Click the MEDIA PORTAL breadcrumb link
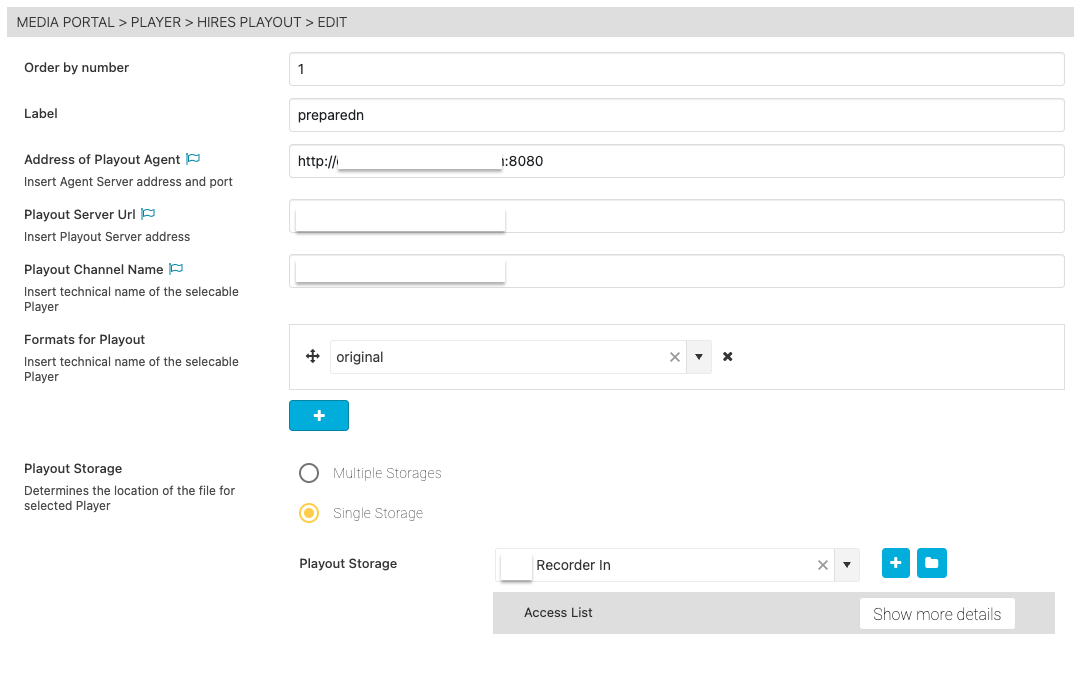 (64, 21)
